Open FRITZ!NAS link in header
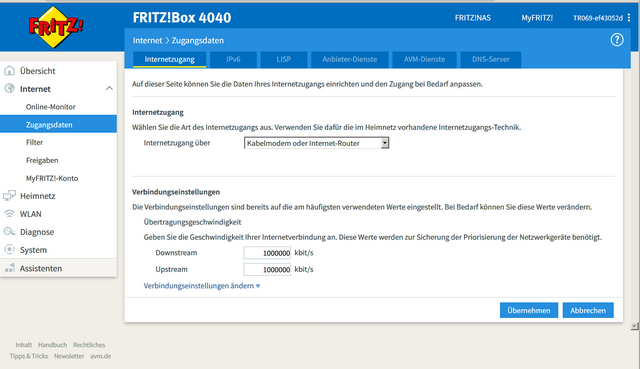The height and width of the screenshot is (369, 640). tap(473, 18)
